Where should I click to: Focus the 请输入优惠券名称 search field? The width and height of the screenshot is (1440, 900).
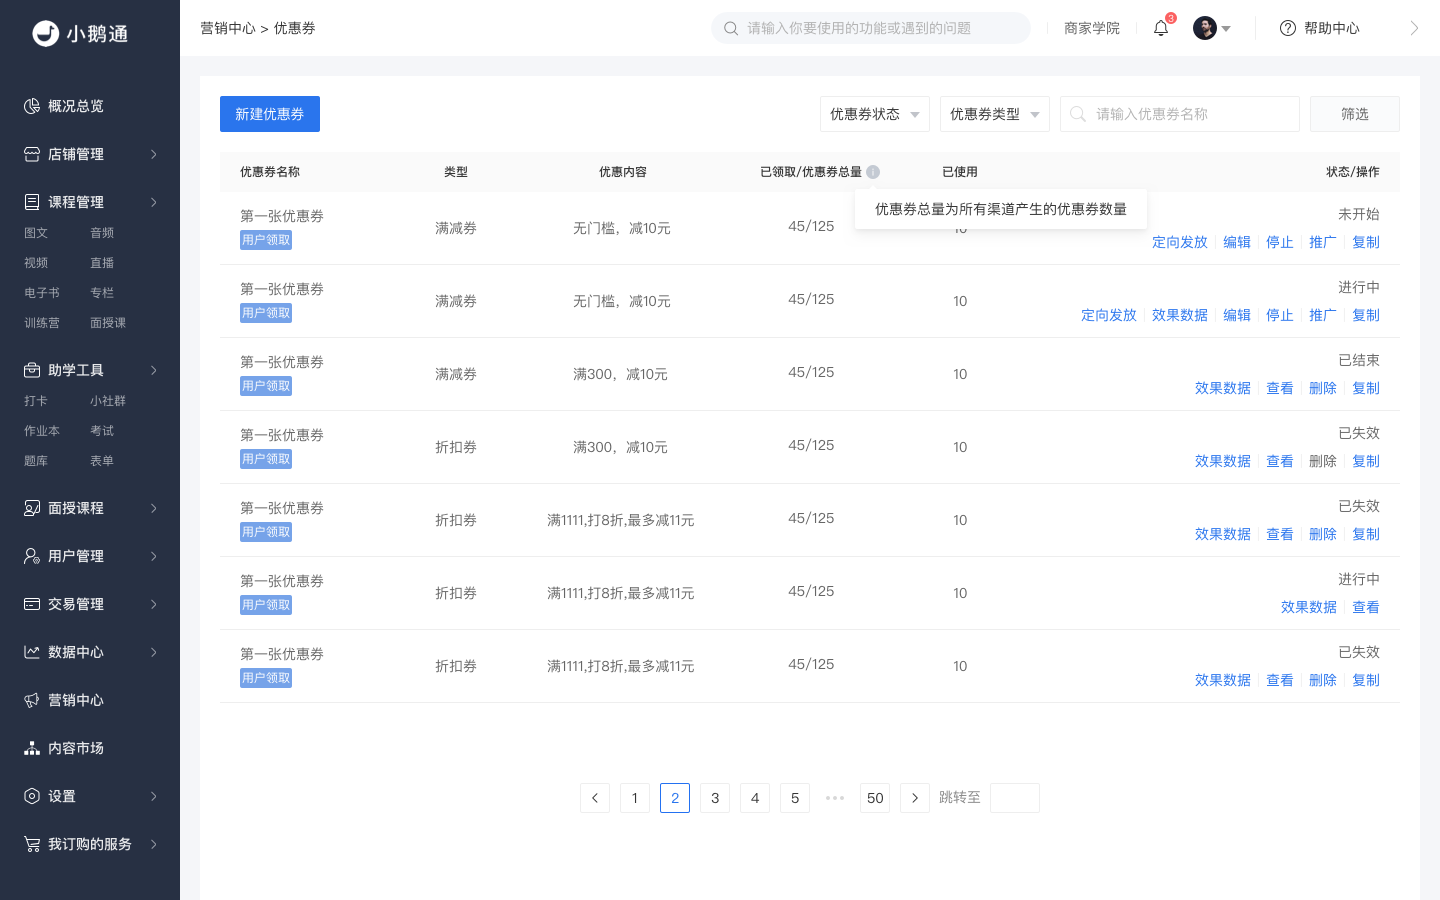(1180, 114)
